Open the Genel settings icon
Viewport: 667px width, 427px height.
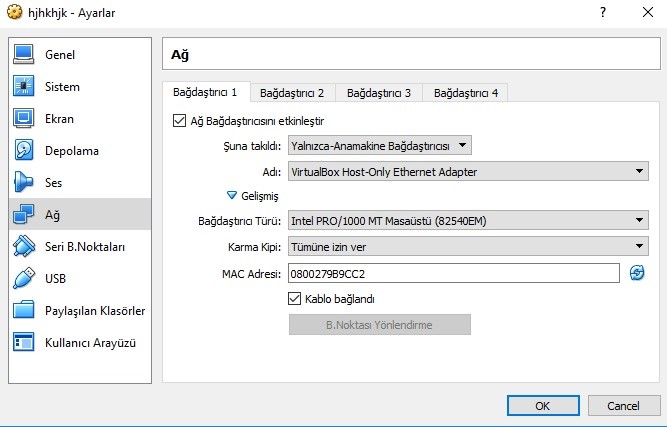[25, 54]
